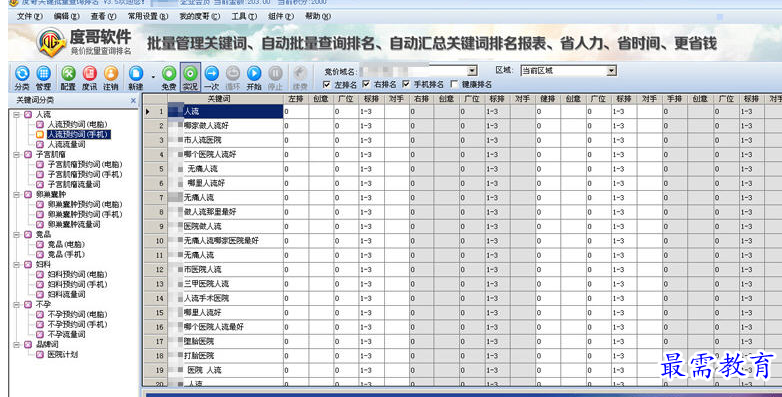Collapse the 卵巢囊肿 tree node
This screenshot has width=782, height=397.
tap(16, 195)
